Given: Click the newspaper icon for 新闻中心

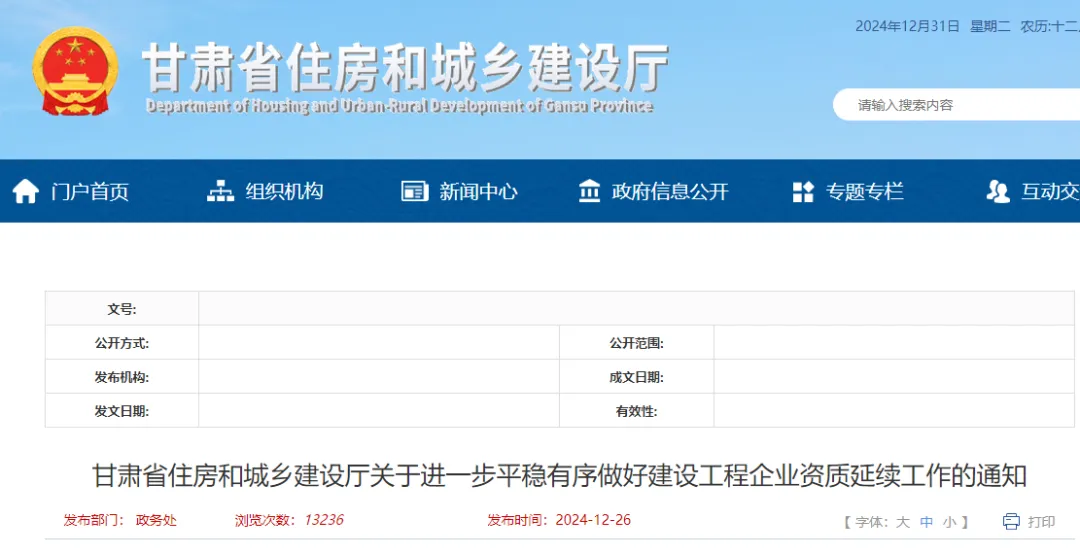Looking at the screenshot, I should pyautogui.click(x=414, y=191).
